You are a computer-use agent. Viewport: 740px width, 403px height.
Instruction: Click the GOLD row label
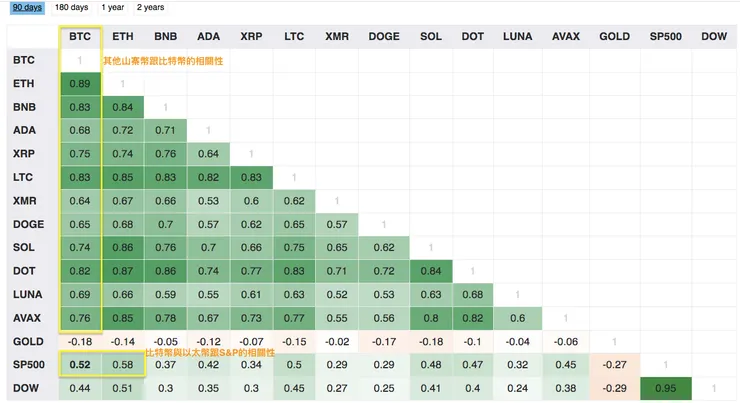tap(27, 341)
